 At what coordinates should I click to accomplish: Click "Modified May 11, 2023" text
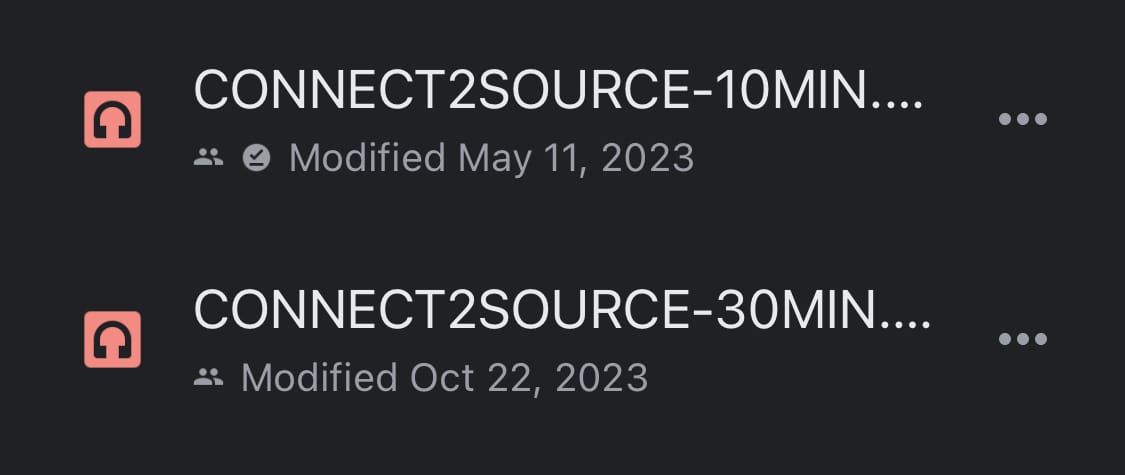click(x=491, y=158)
